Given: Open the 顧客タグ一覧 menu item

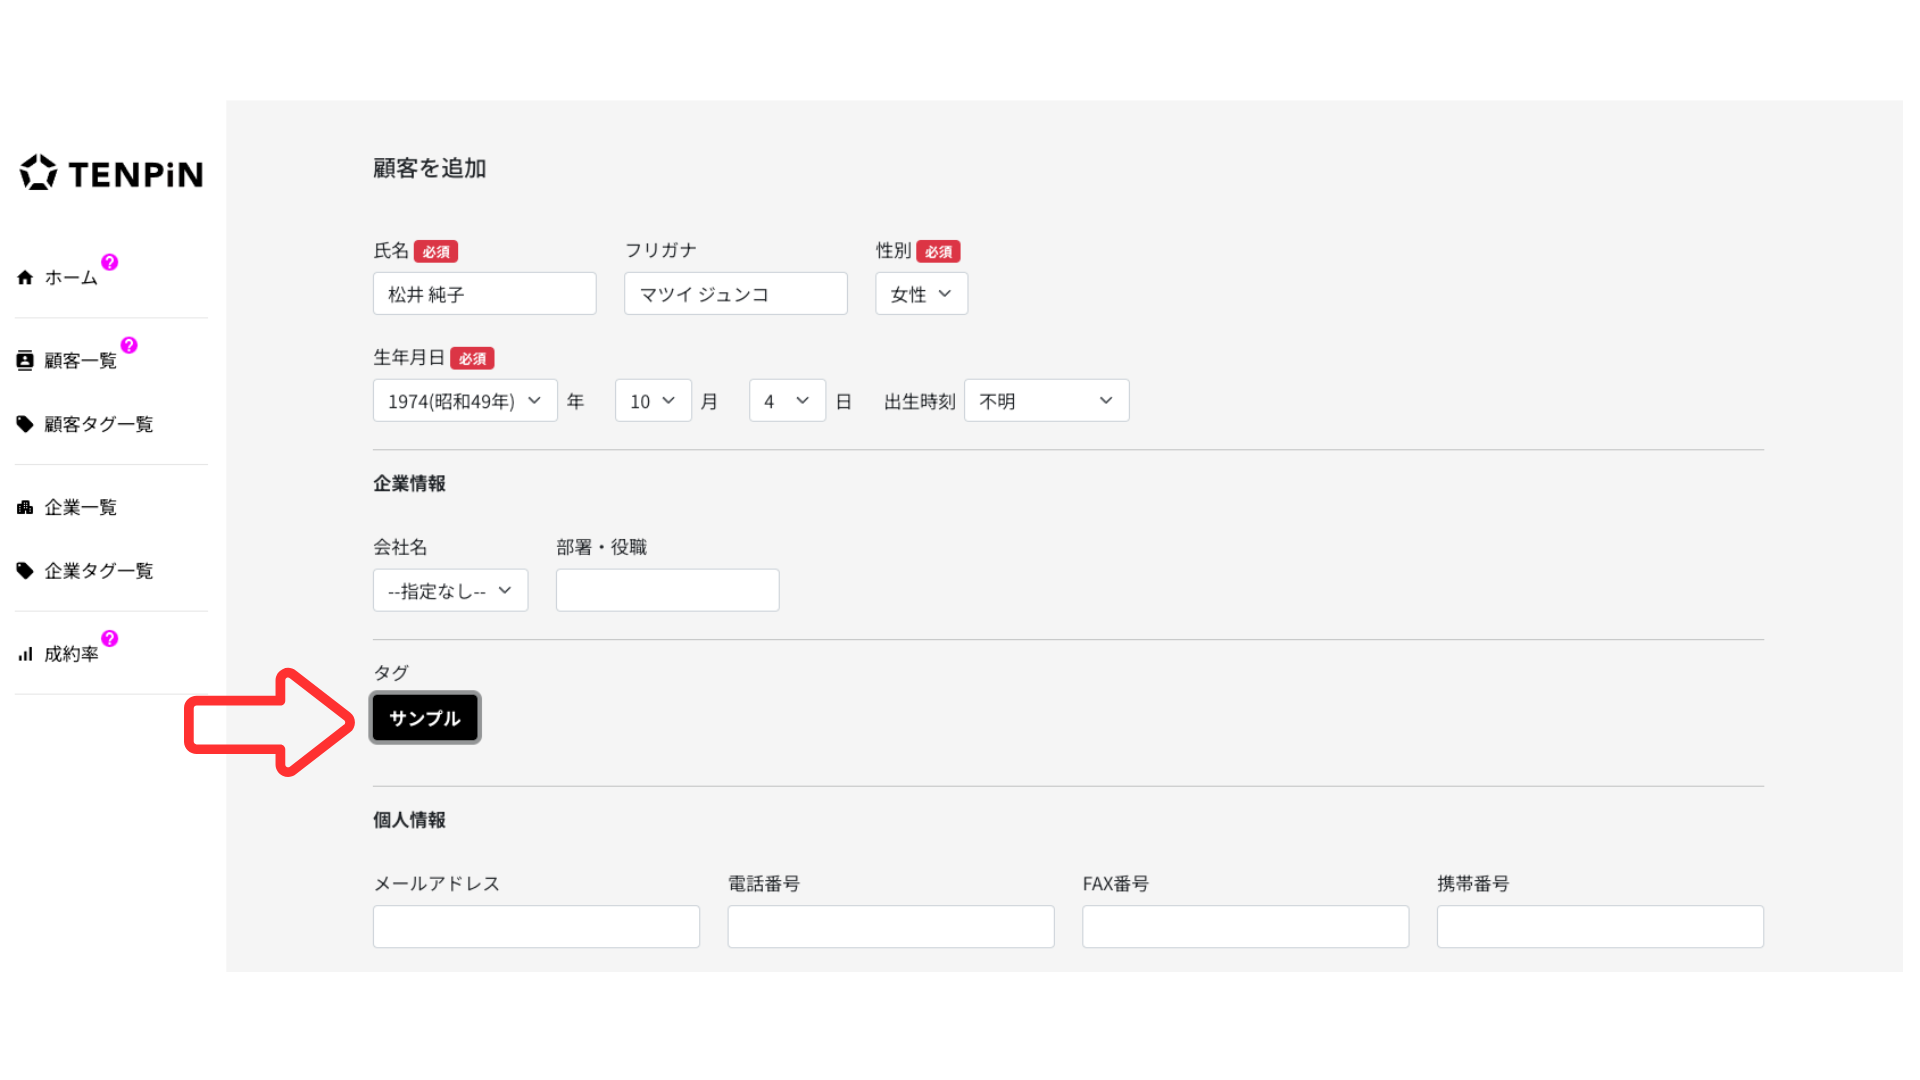Looking at the screenshot, I should 98,424.
